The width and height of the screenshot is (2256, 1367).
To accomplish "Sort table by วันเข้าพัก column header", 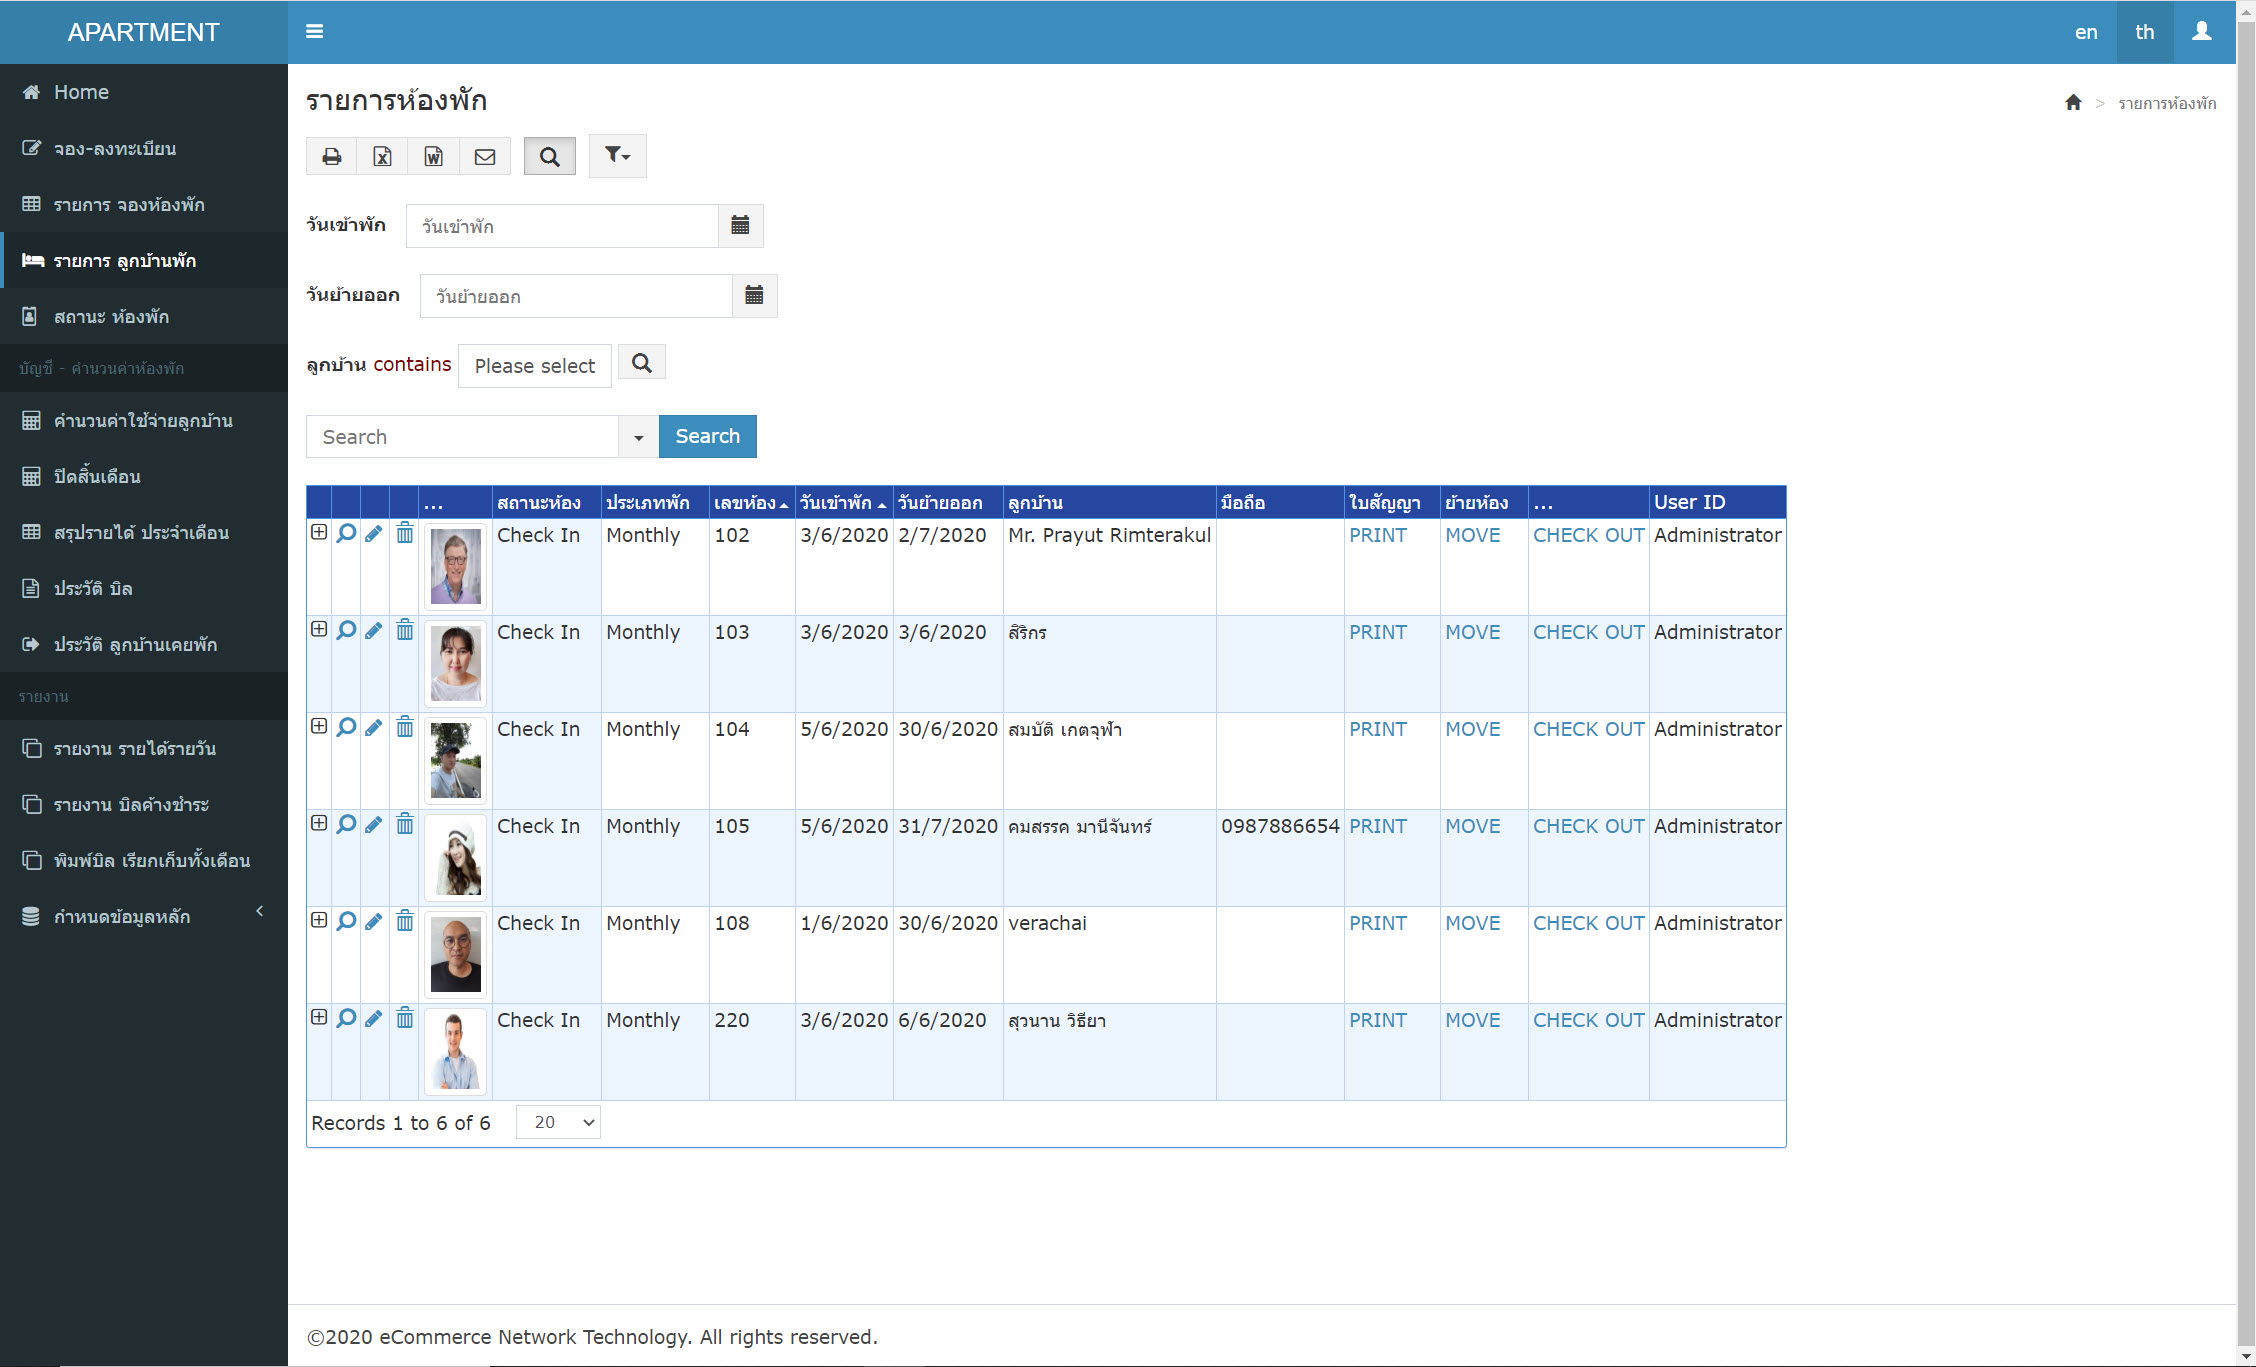I will pos(843,502).
